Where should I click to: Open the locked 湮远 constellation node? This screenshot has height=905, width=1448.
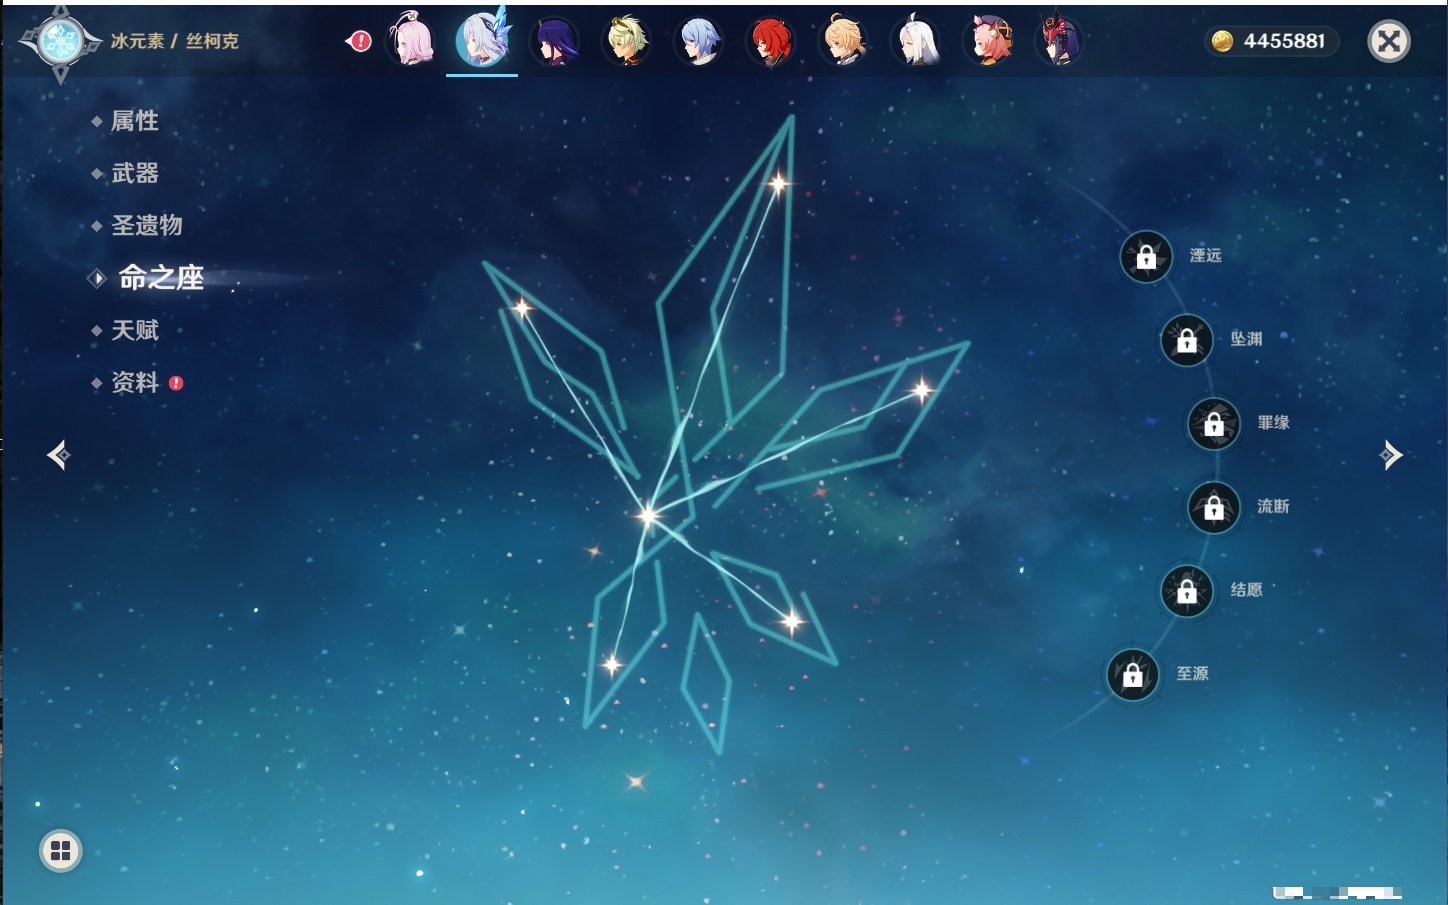click(1146, 257)
